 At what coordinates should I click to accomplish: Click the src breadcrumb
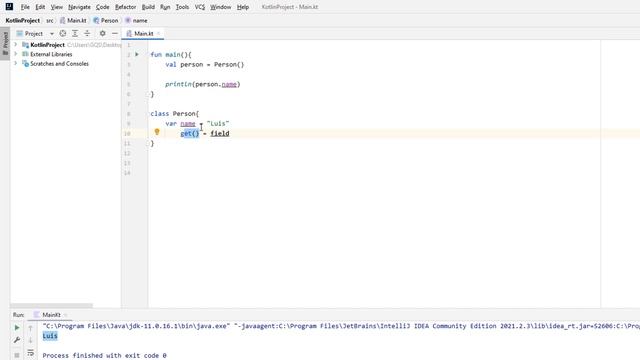[49, 20]
